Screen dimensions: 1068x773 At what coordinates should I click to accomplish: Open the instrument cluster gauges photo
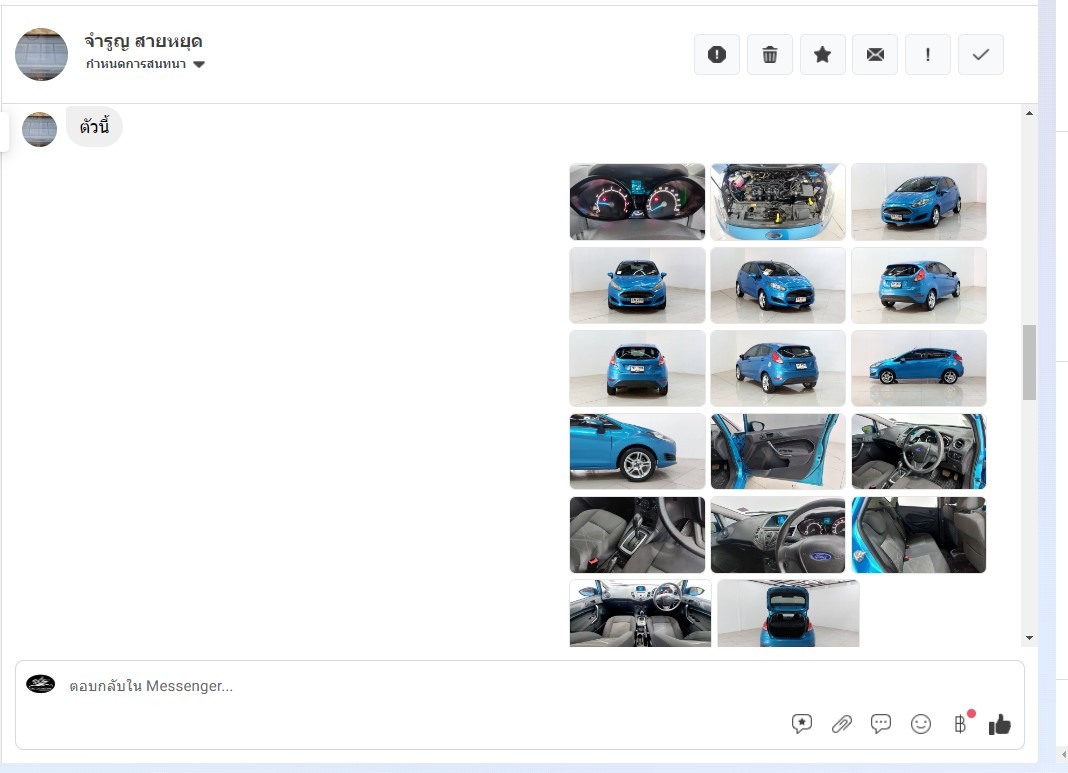pyautogui.click(x=638, y=202)
